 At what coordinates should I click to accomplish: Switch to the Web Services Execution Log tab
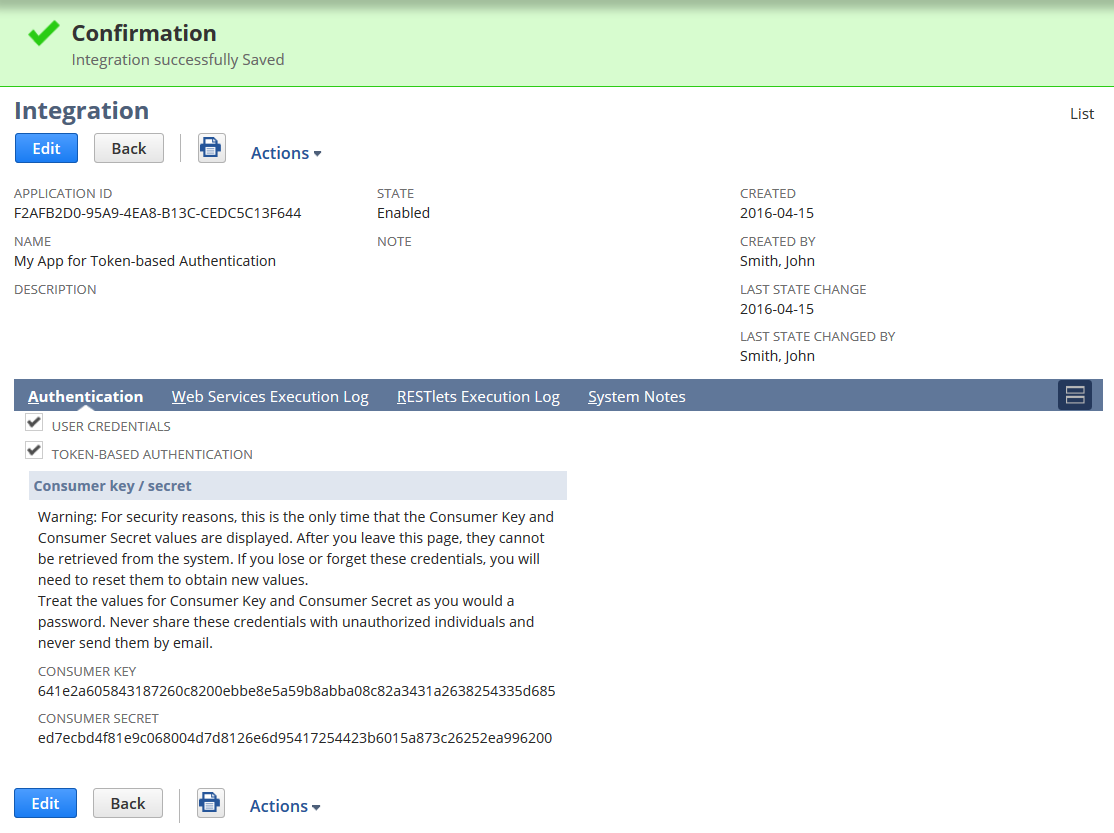(269, 396)
